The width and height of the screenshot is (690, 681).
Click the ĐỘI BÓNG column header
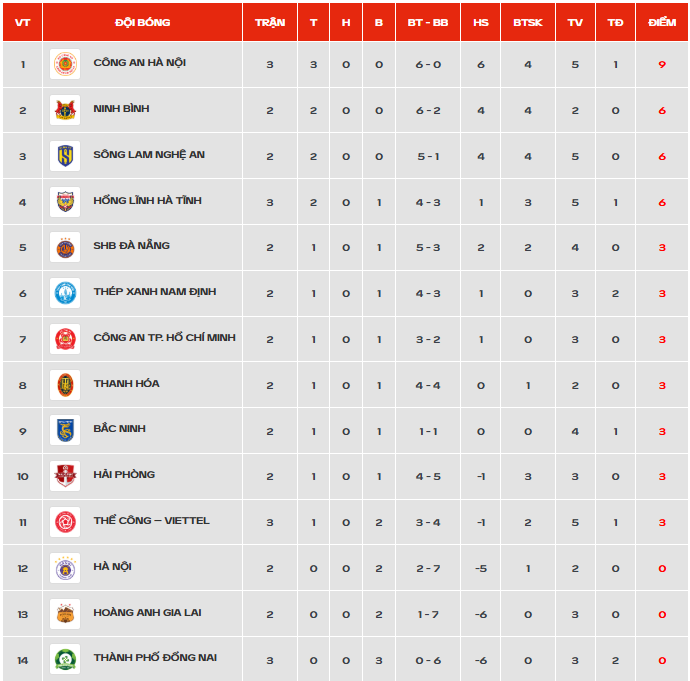click(143, 22)
